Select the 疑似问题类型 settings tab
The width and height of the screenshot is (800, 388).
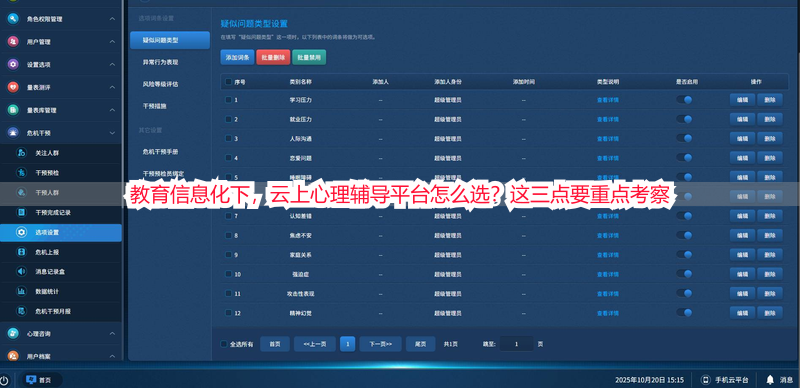click(170, 40)
